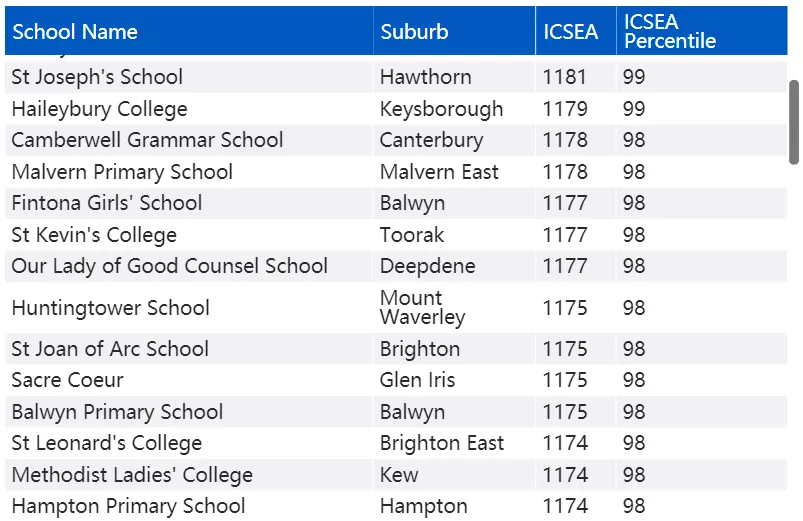Click Our Lady of Good Counsel School
803x521 pixels.
(x=170, y=266)
